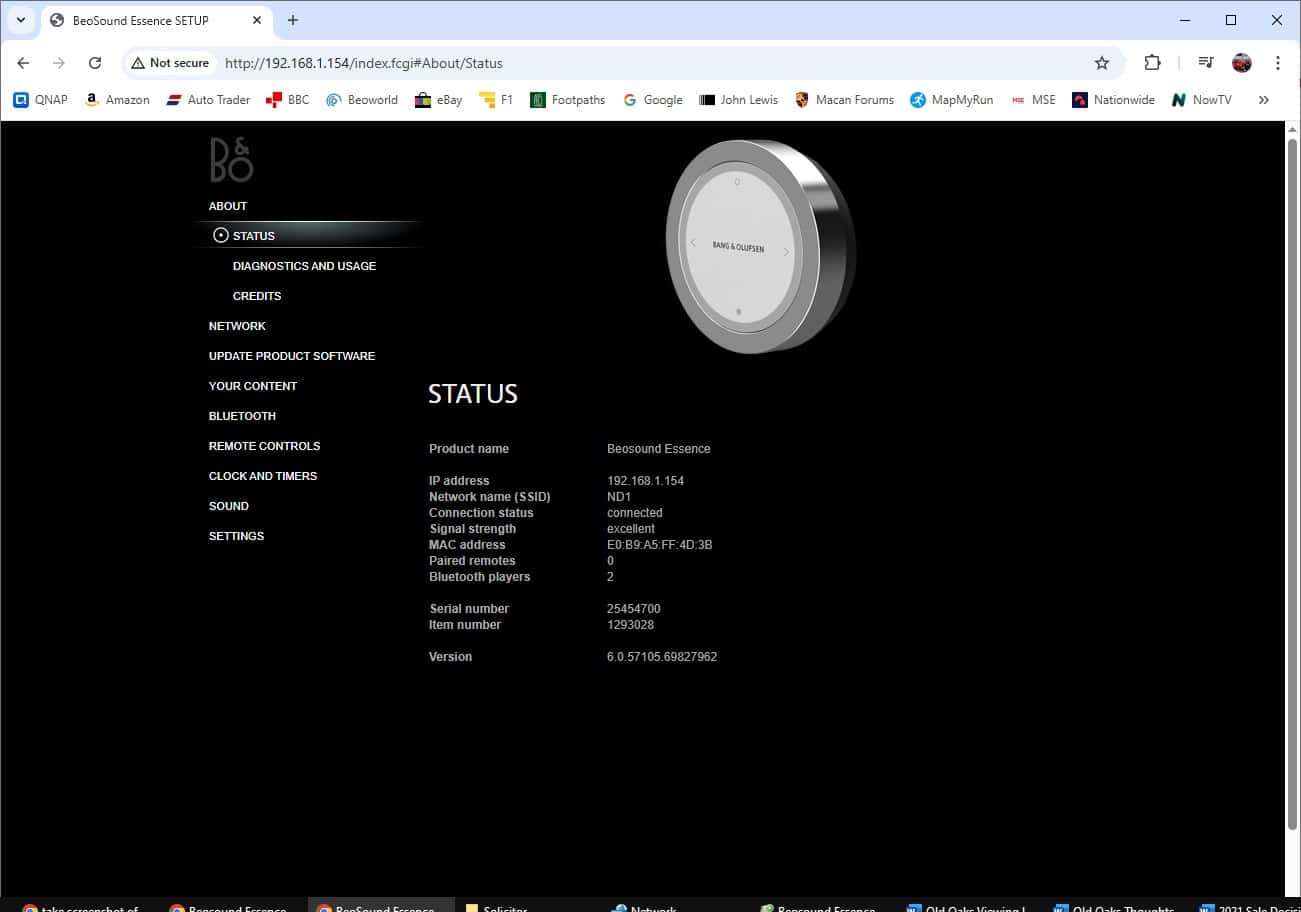This screenshot has height=912, width=1301.
Task: Select the STATUS submenu item
Action: tap(253, 236)
